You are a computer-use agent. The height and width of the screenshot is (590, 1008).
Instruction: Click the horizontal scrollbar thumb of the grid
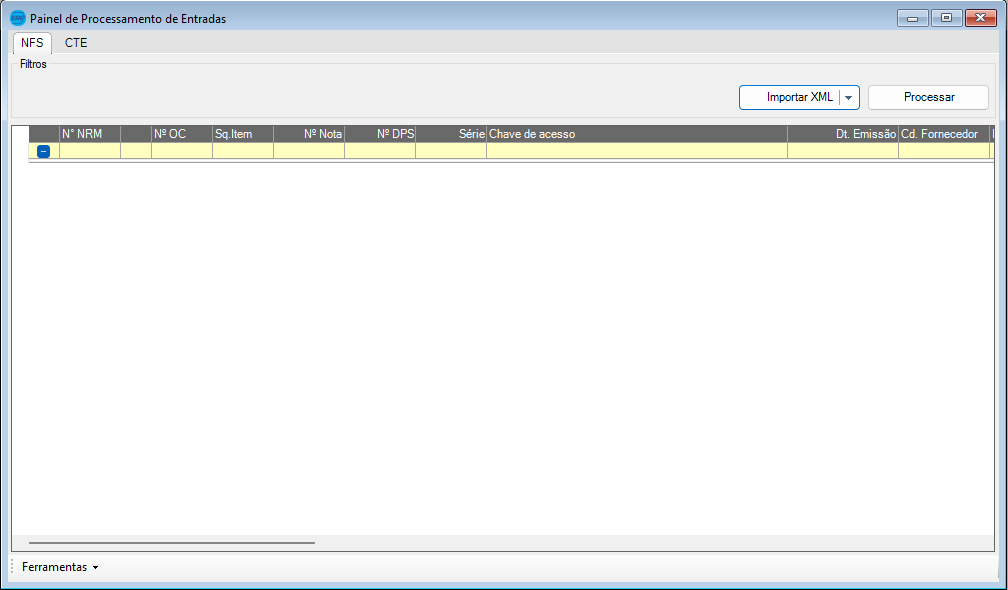(172, 543)
